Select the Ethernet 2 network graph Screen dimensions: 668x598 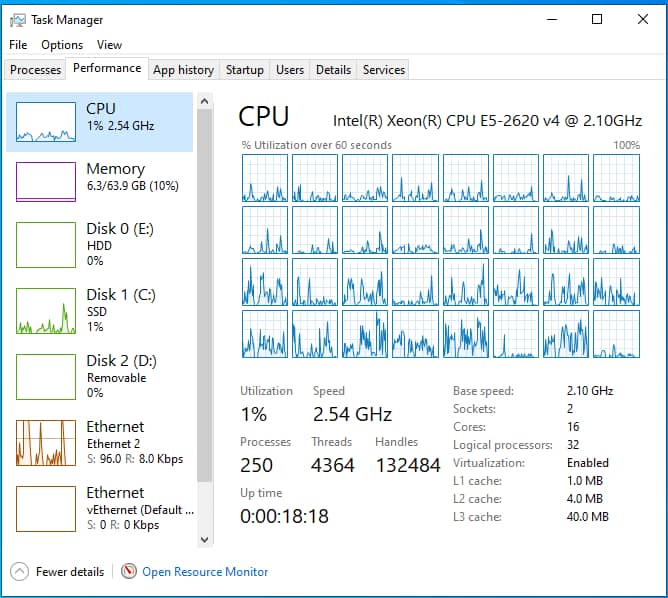46,443
